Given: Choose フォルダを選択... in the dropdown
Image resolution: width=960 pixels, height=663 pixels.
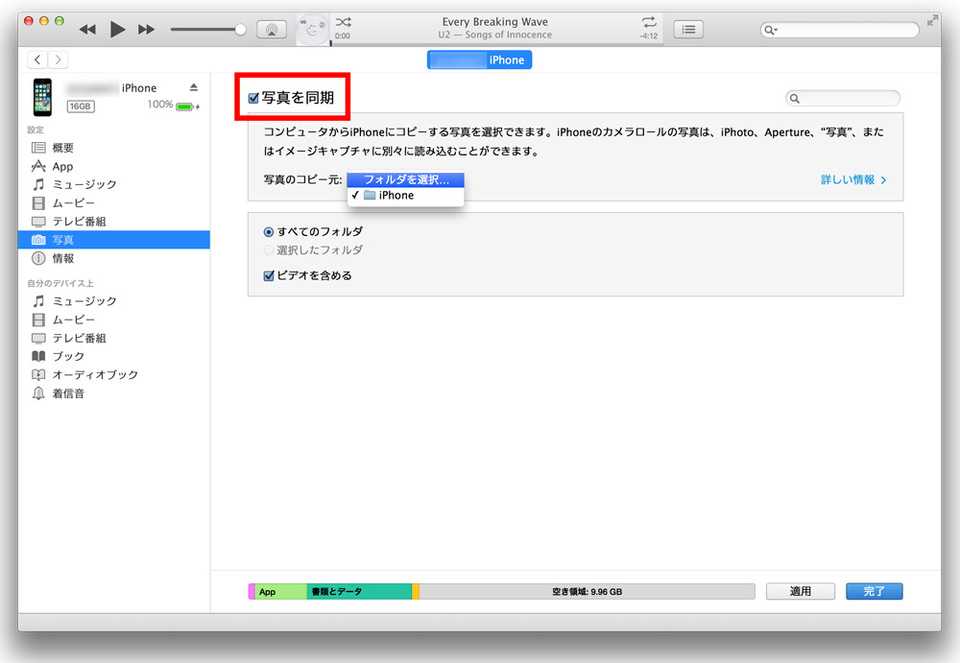Looking at the screenshot, I should tap(405, 179).
